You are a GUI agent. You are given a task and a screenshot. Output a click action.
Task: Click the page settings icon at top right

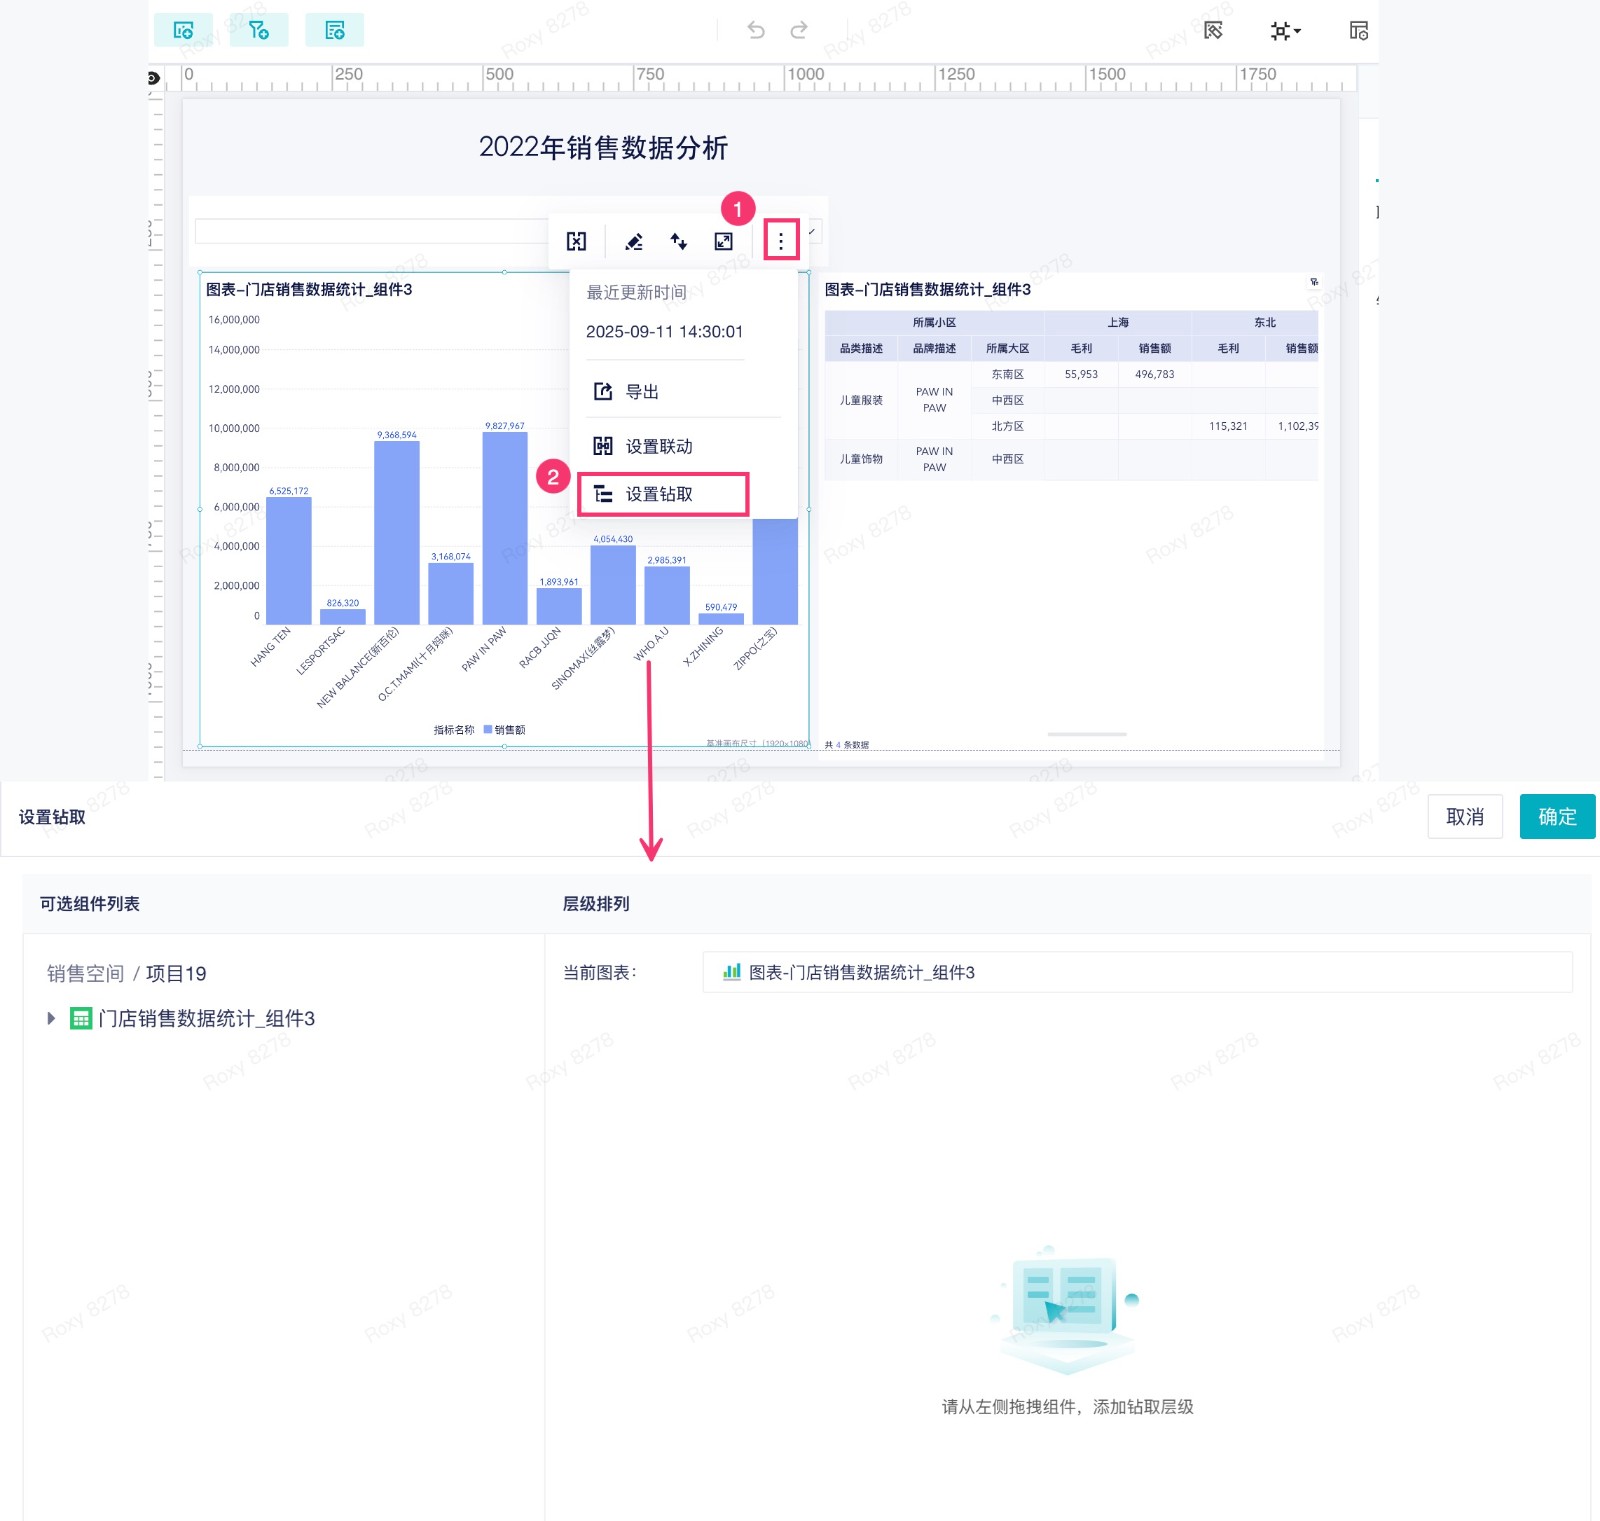(x=1358, y=31)
